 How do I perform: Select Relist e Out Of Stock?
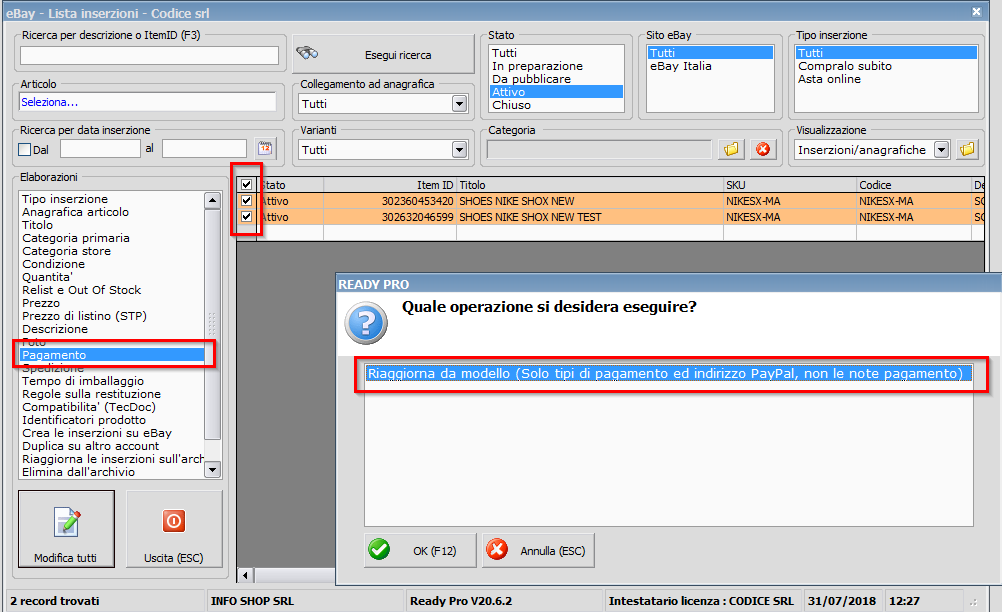click(112, 290)
